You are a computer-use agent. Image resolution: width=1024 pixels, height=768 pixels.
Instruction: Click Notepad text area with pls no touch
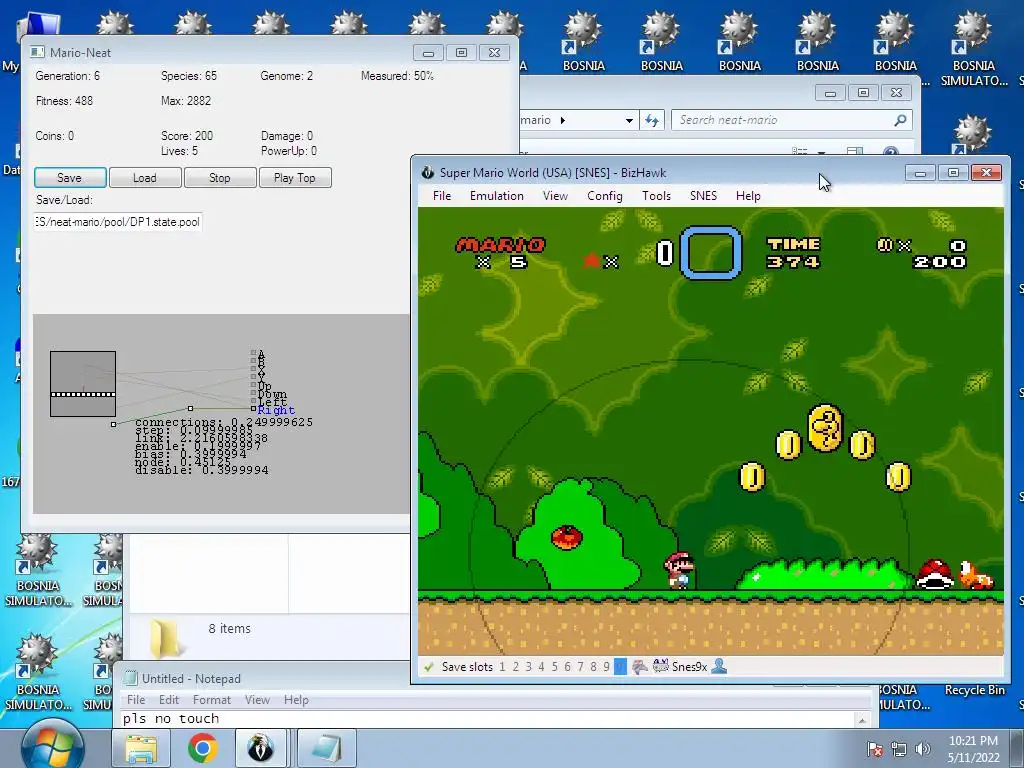point(488,719)
